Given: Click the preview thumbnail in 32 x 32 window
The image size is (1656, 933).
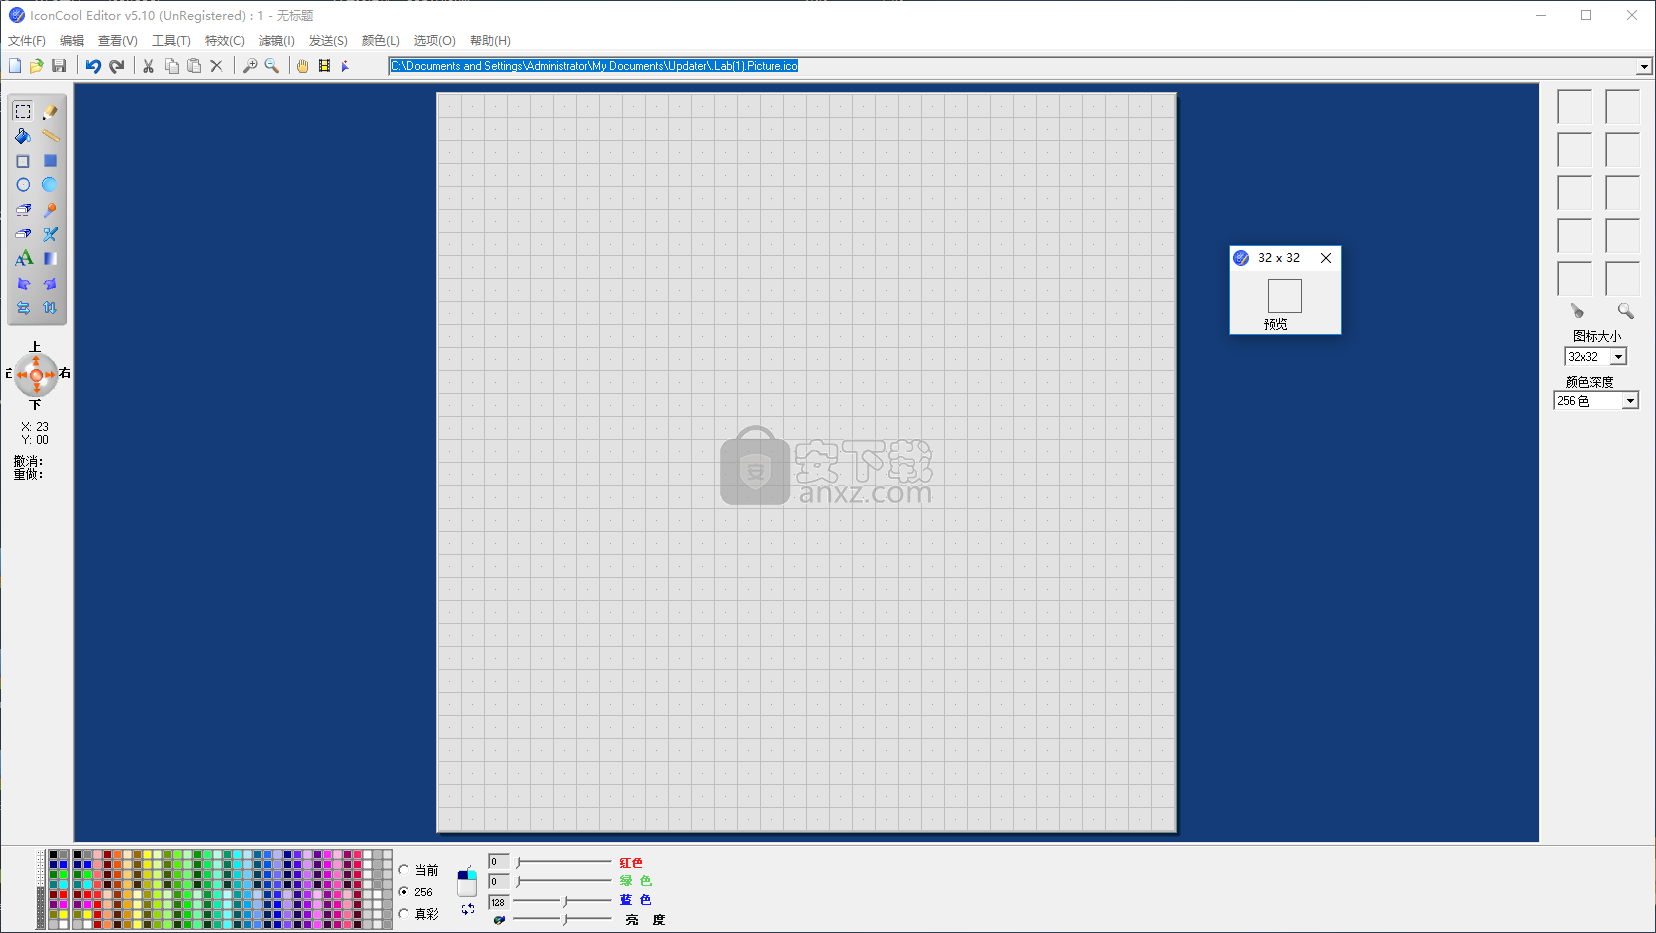Looking at the screenshot, I should [x=1285, y=296].
